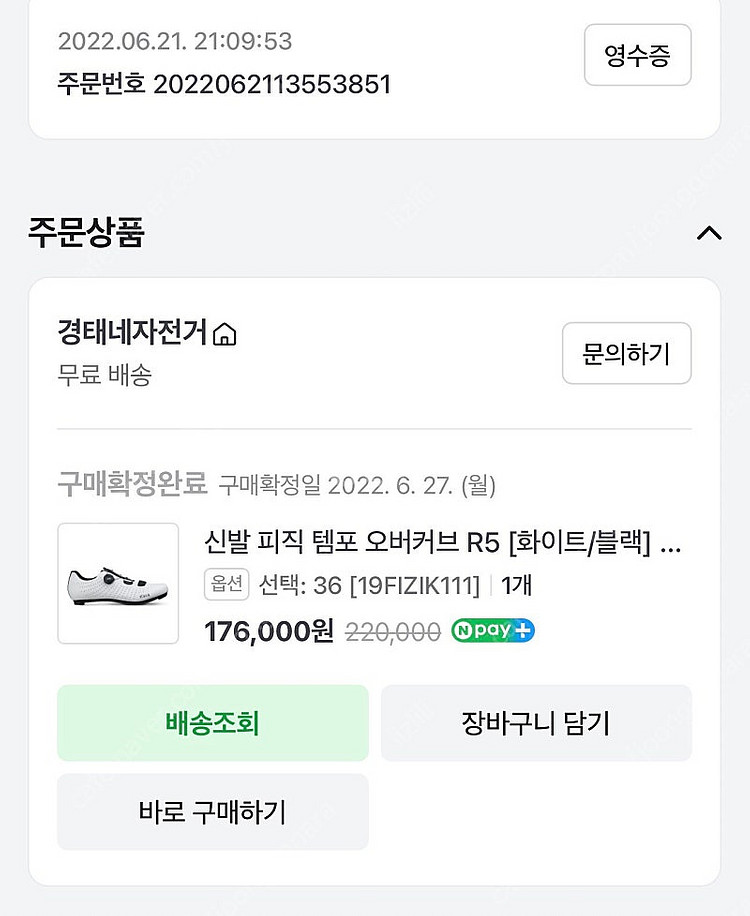Open the 신발 피직 템포 오버커브 R5 title
750x916 pixels.
[x=442, y=543]
